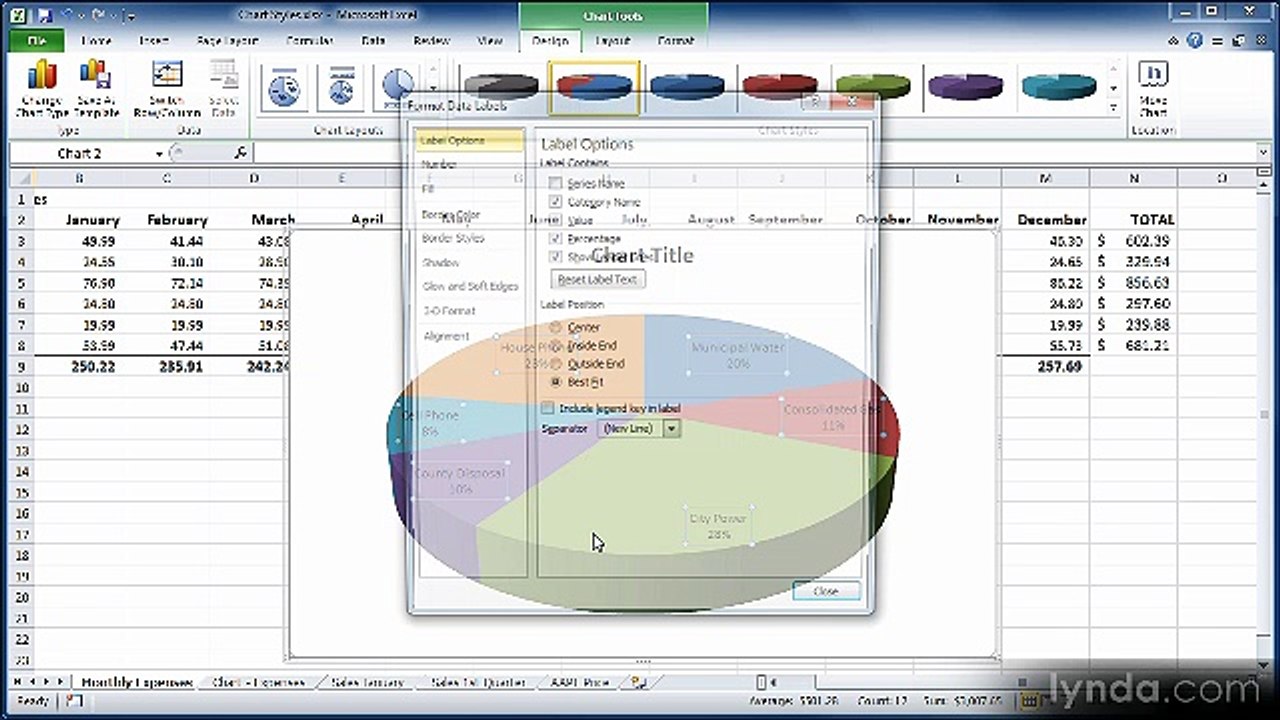This screenshot has height=720, width=1280.
Task: Click the Reset Label Text button
Action: tap(600, 279)
